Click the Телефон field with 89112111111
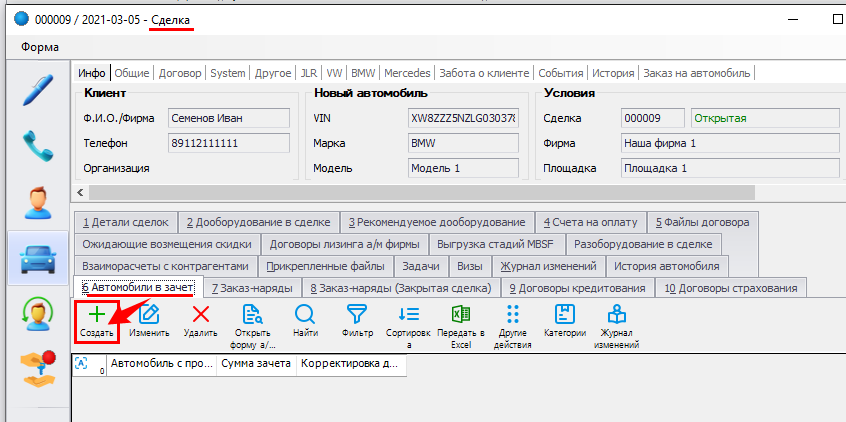This screenshot has height=422, width=846. (229, 143)
